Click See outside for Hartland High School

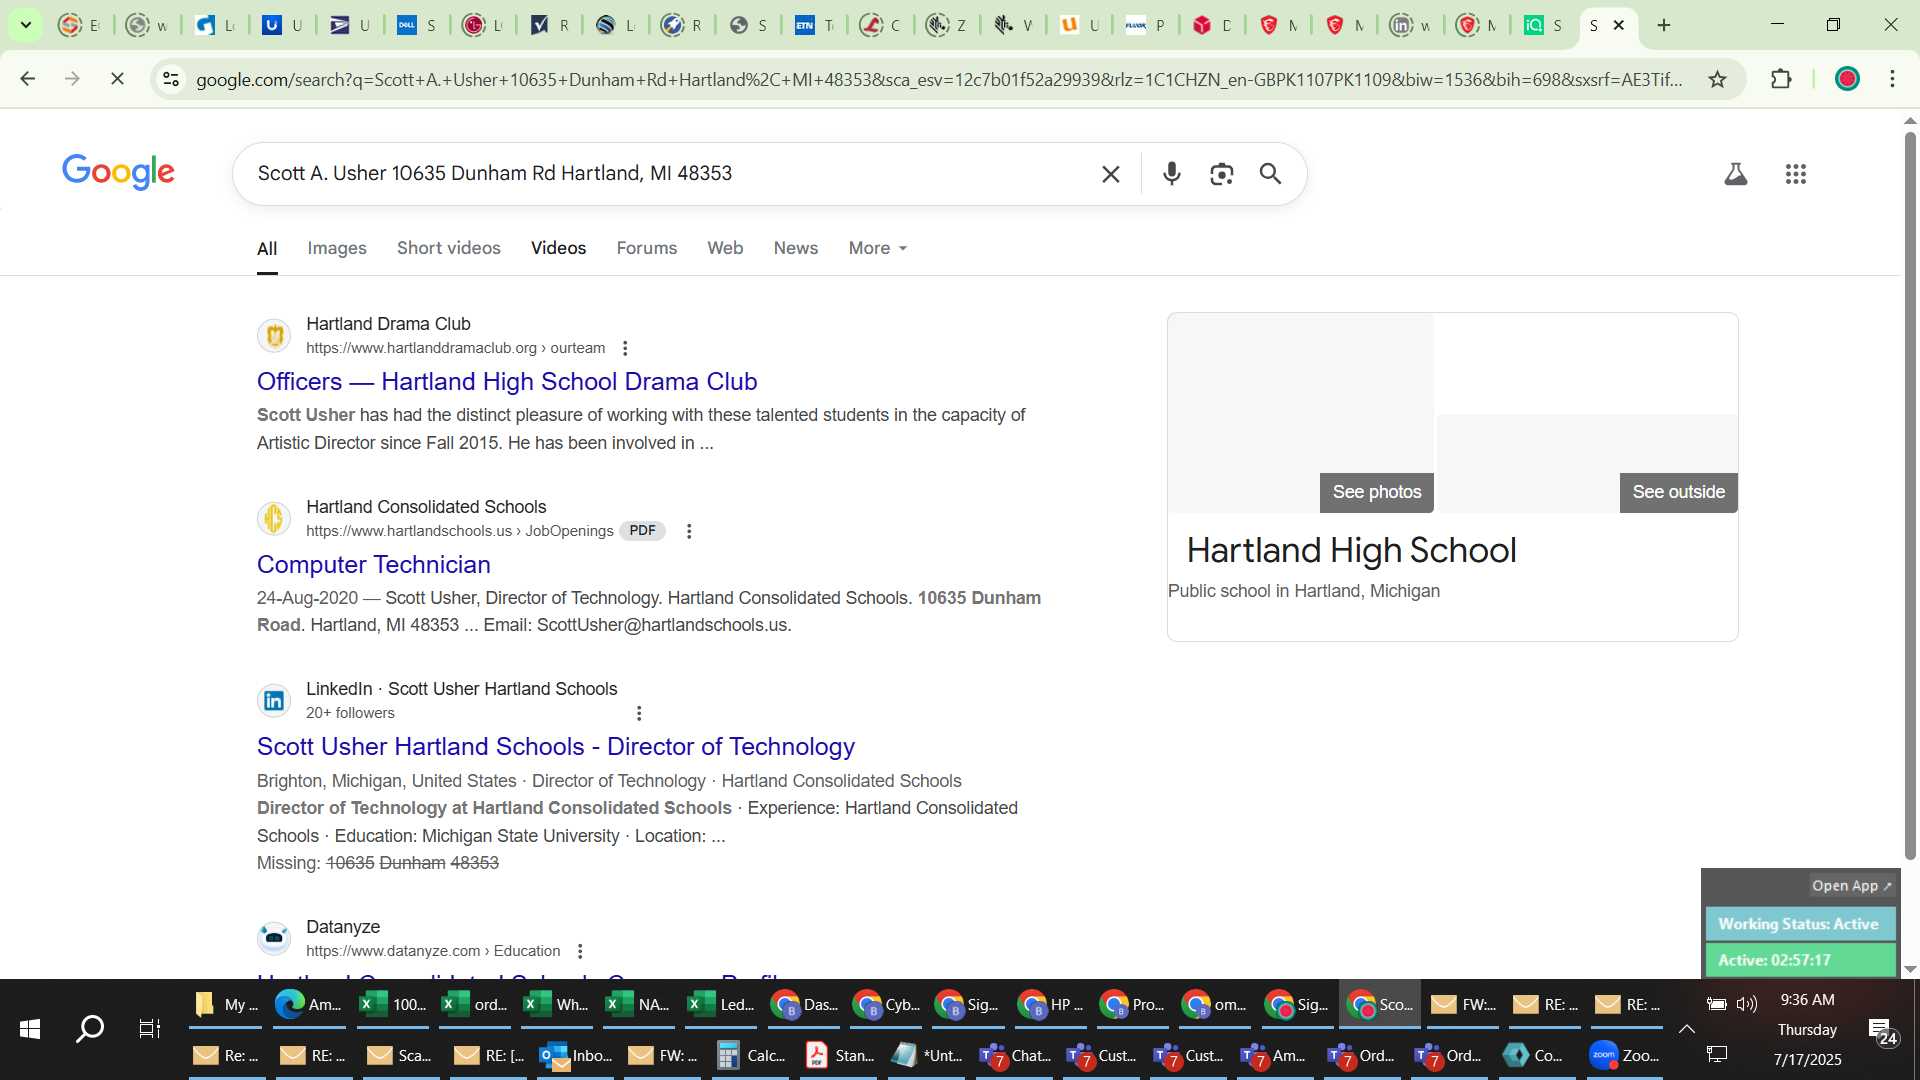[1678, 492]
